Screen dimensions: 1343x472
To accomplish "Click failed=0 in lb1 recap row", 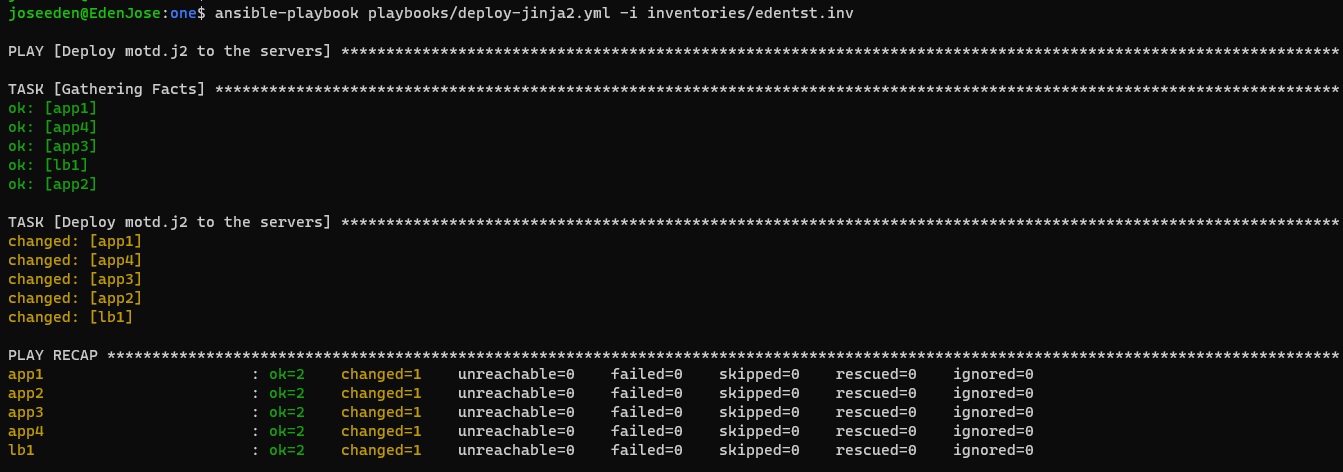I will [x=647, y=450].
